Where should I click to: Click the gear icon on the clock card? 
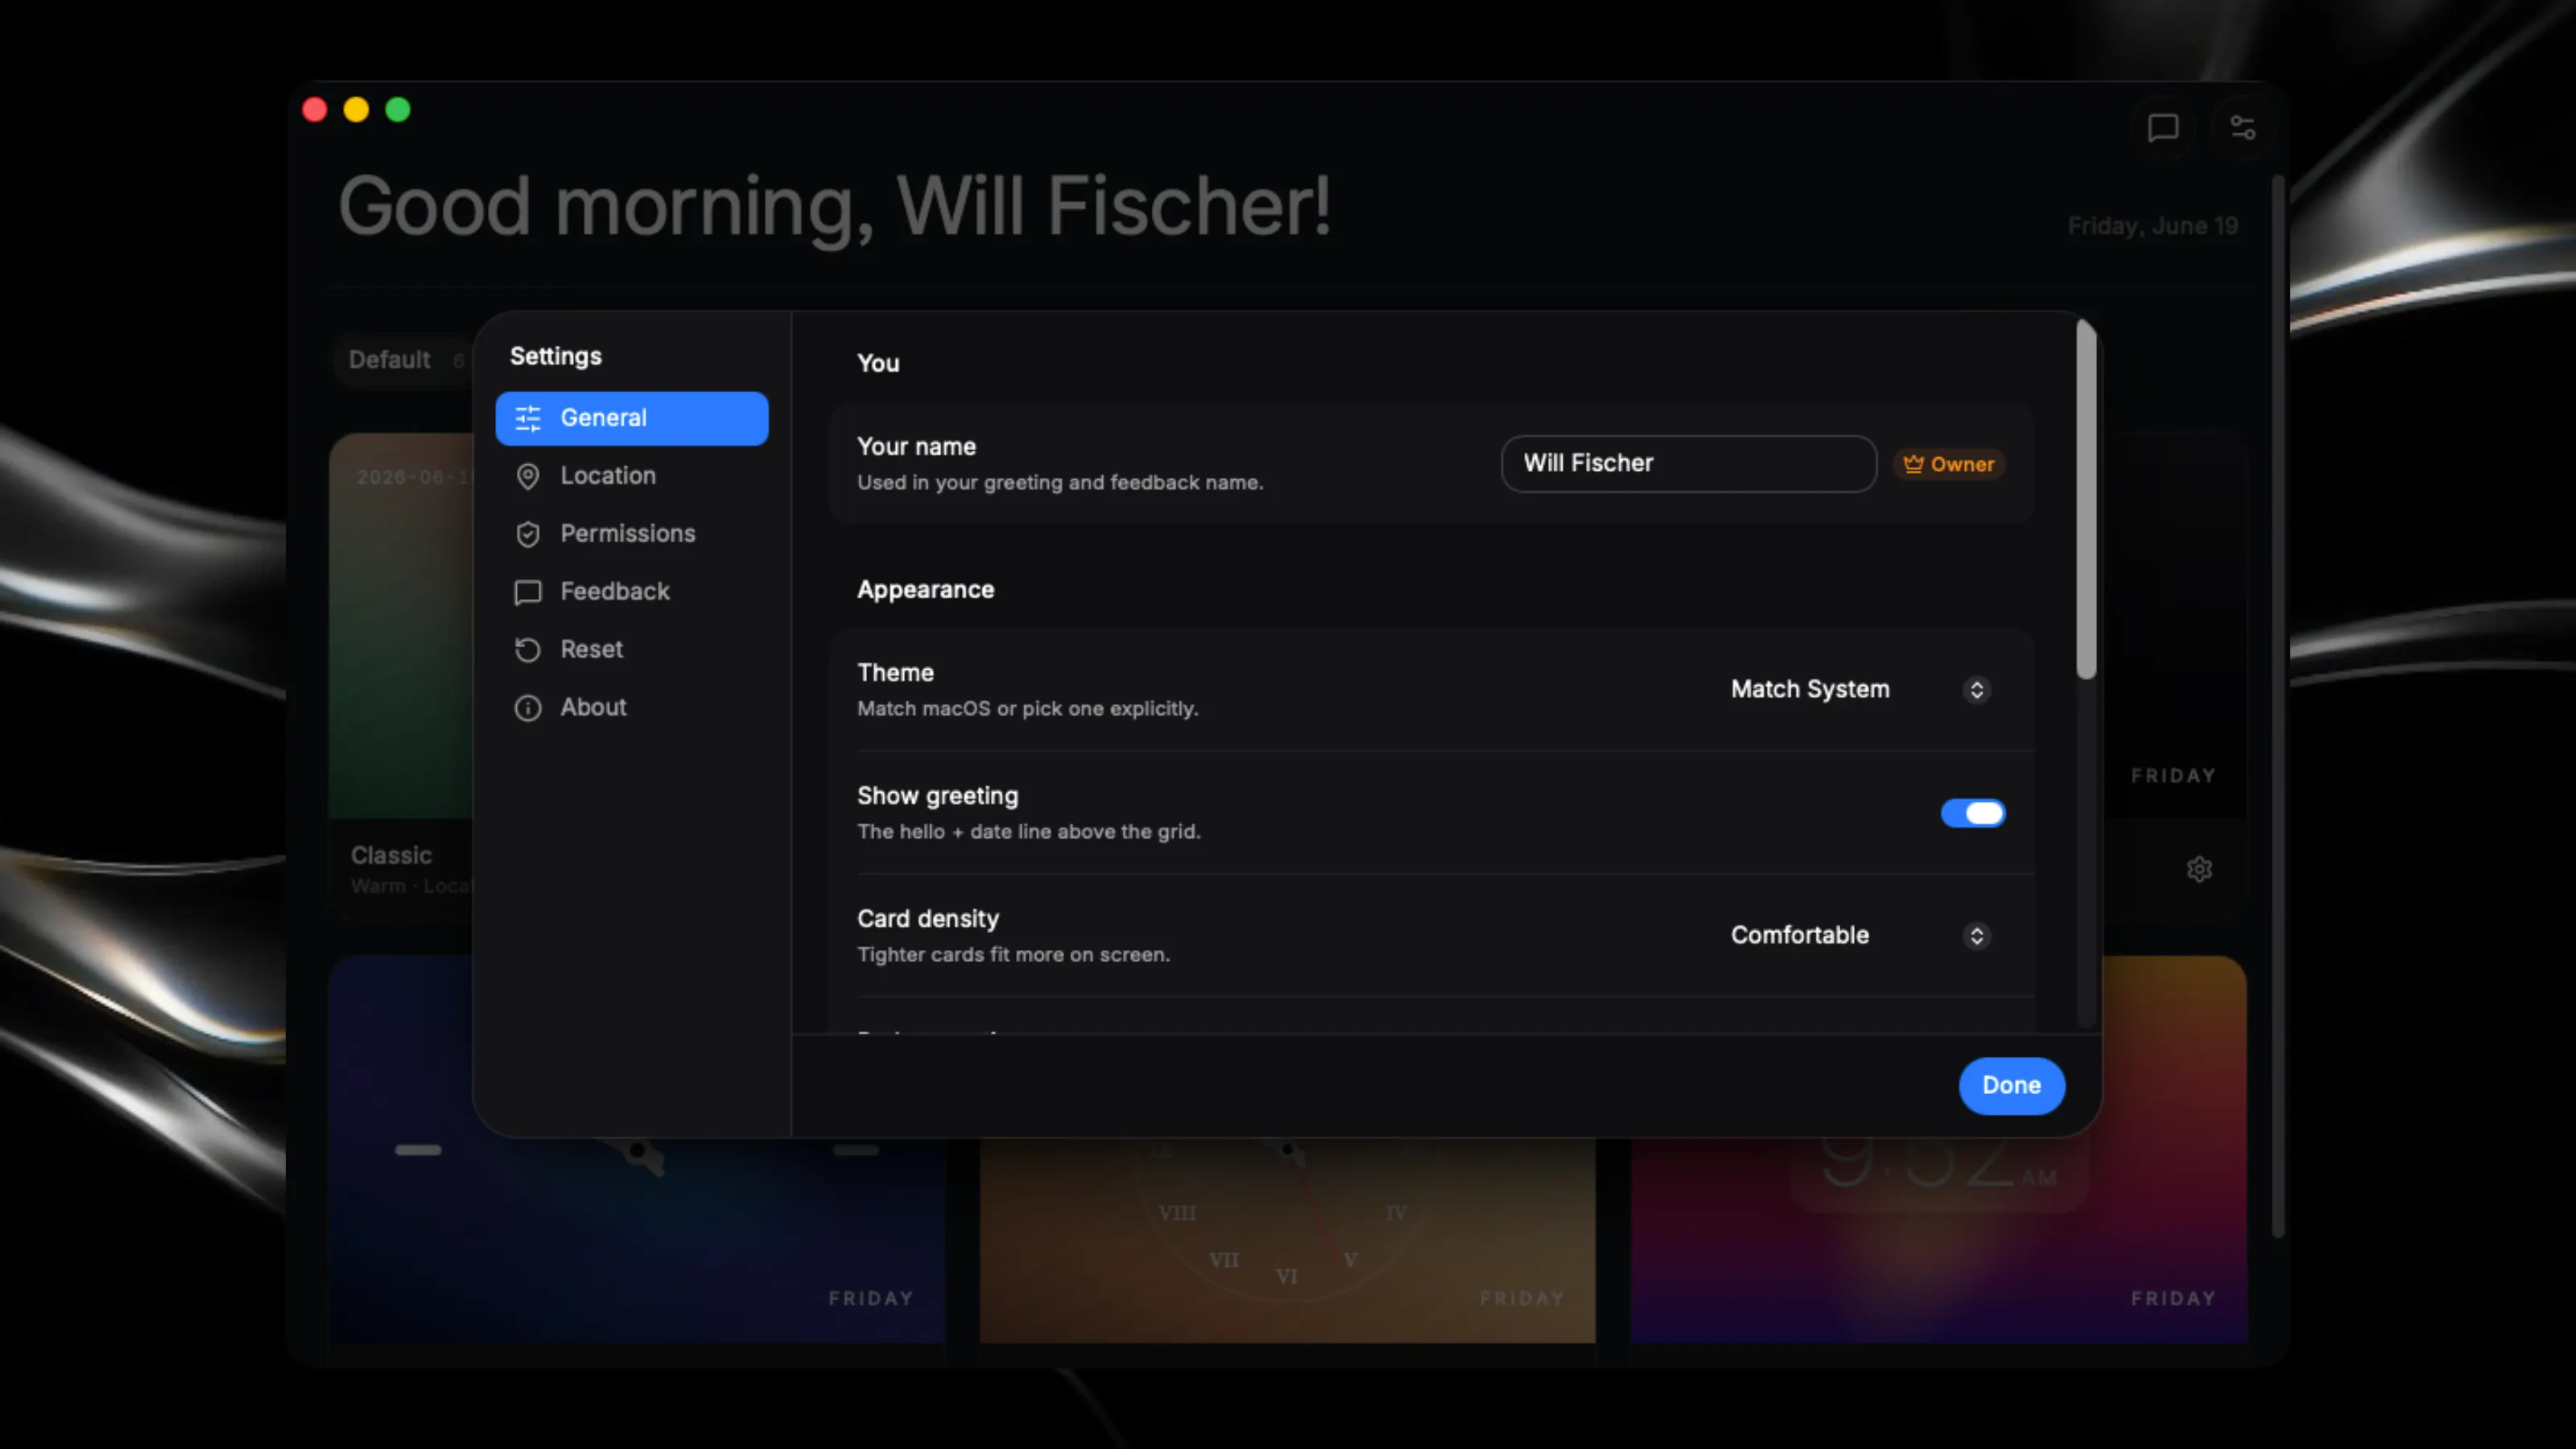(x=2199, y=869)
